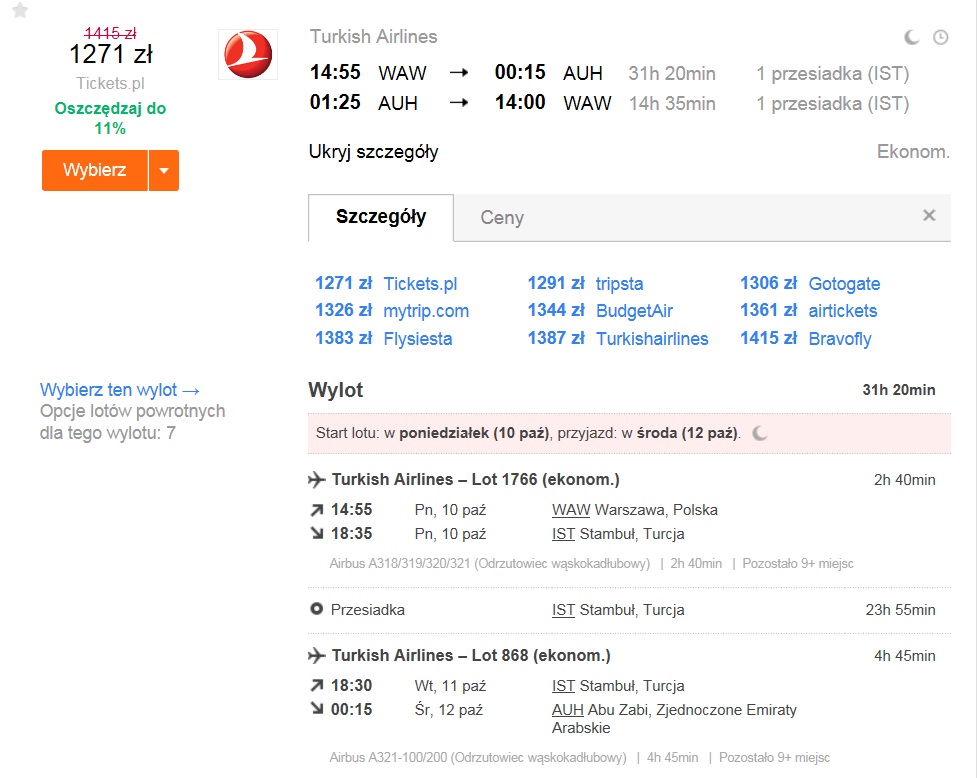Choose the 1291 zł tripsta offer
Viewport: 979px width, 778px height.
tap(585, 283)
